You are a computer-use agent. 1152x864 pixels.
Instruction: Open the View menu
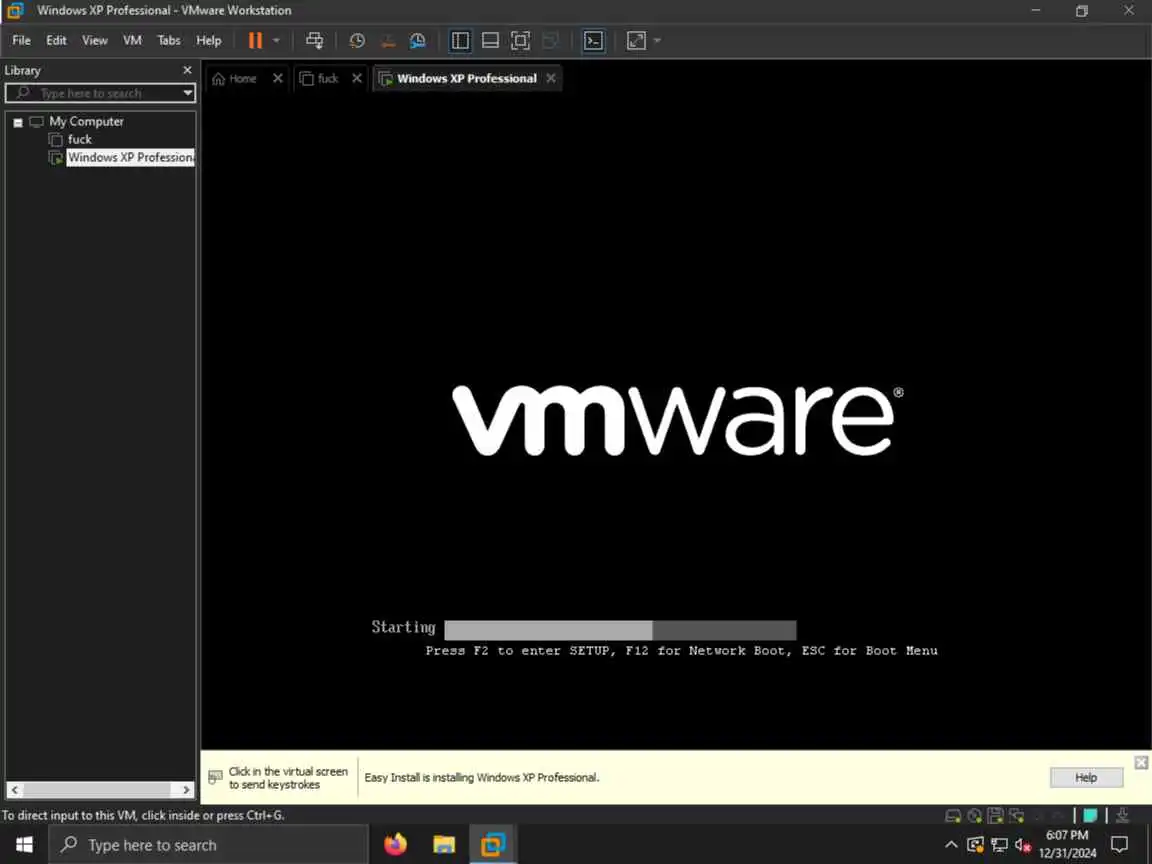tap(94, 40)
